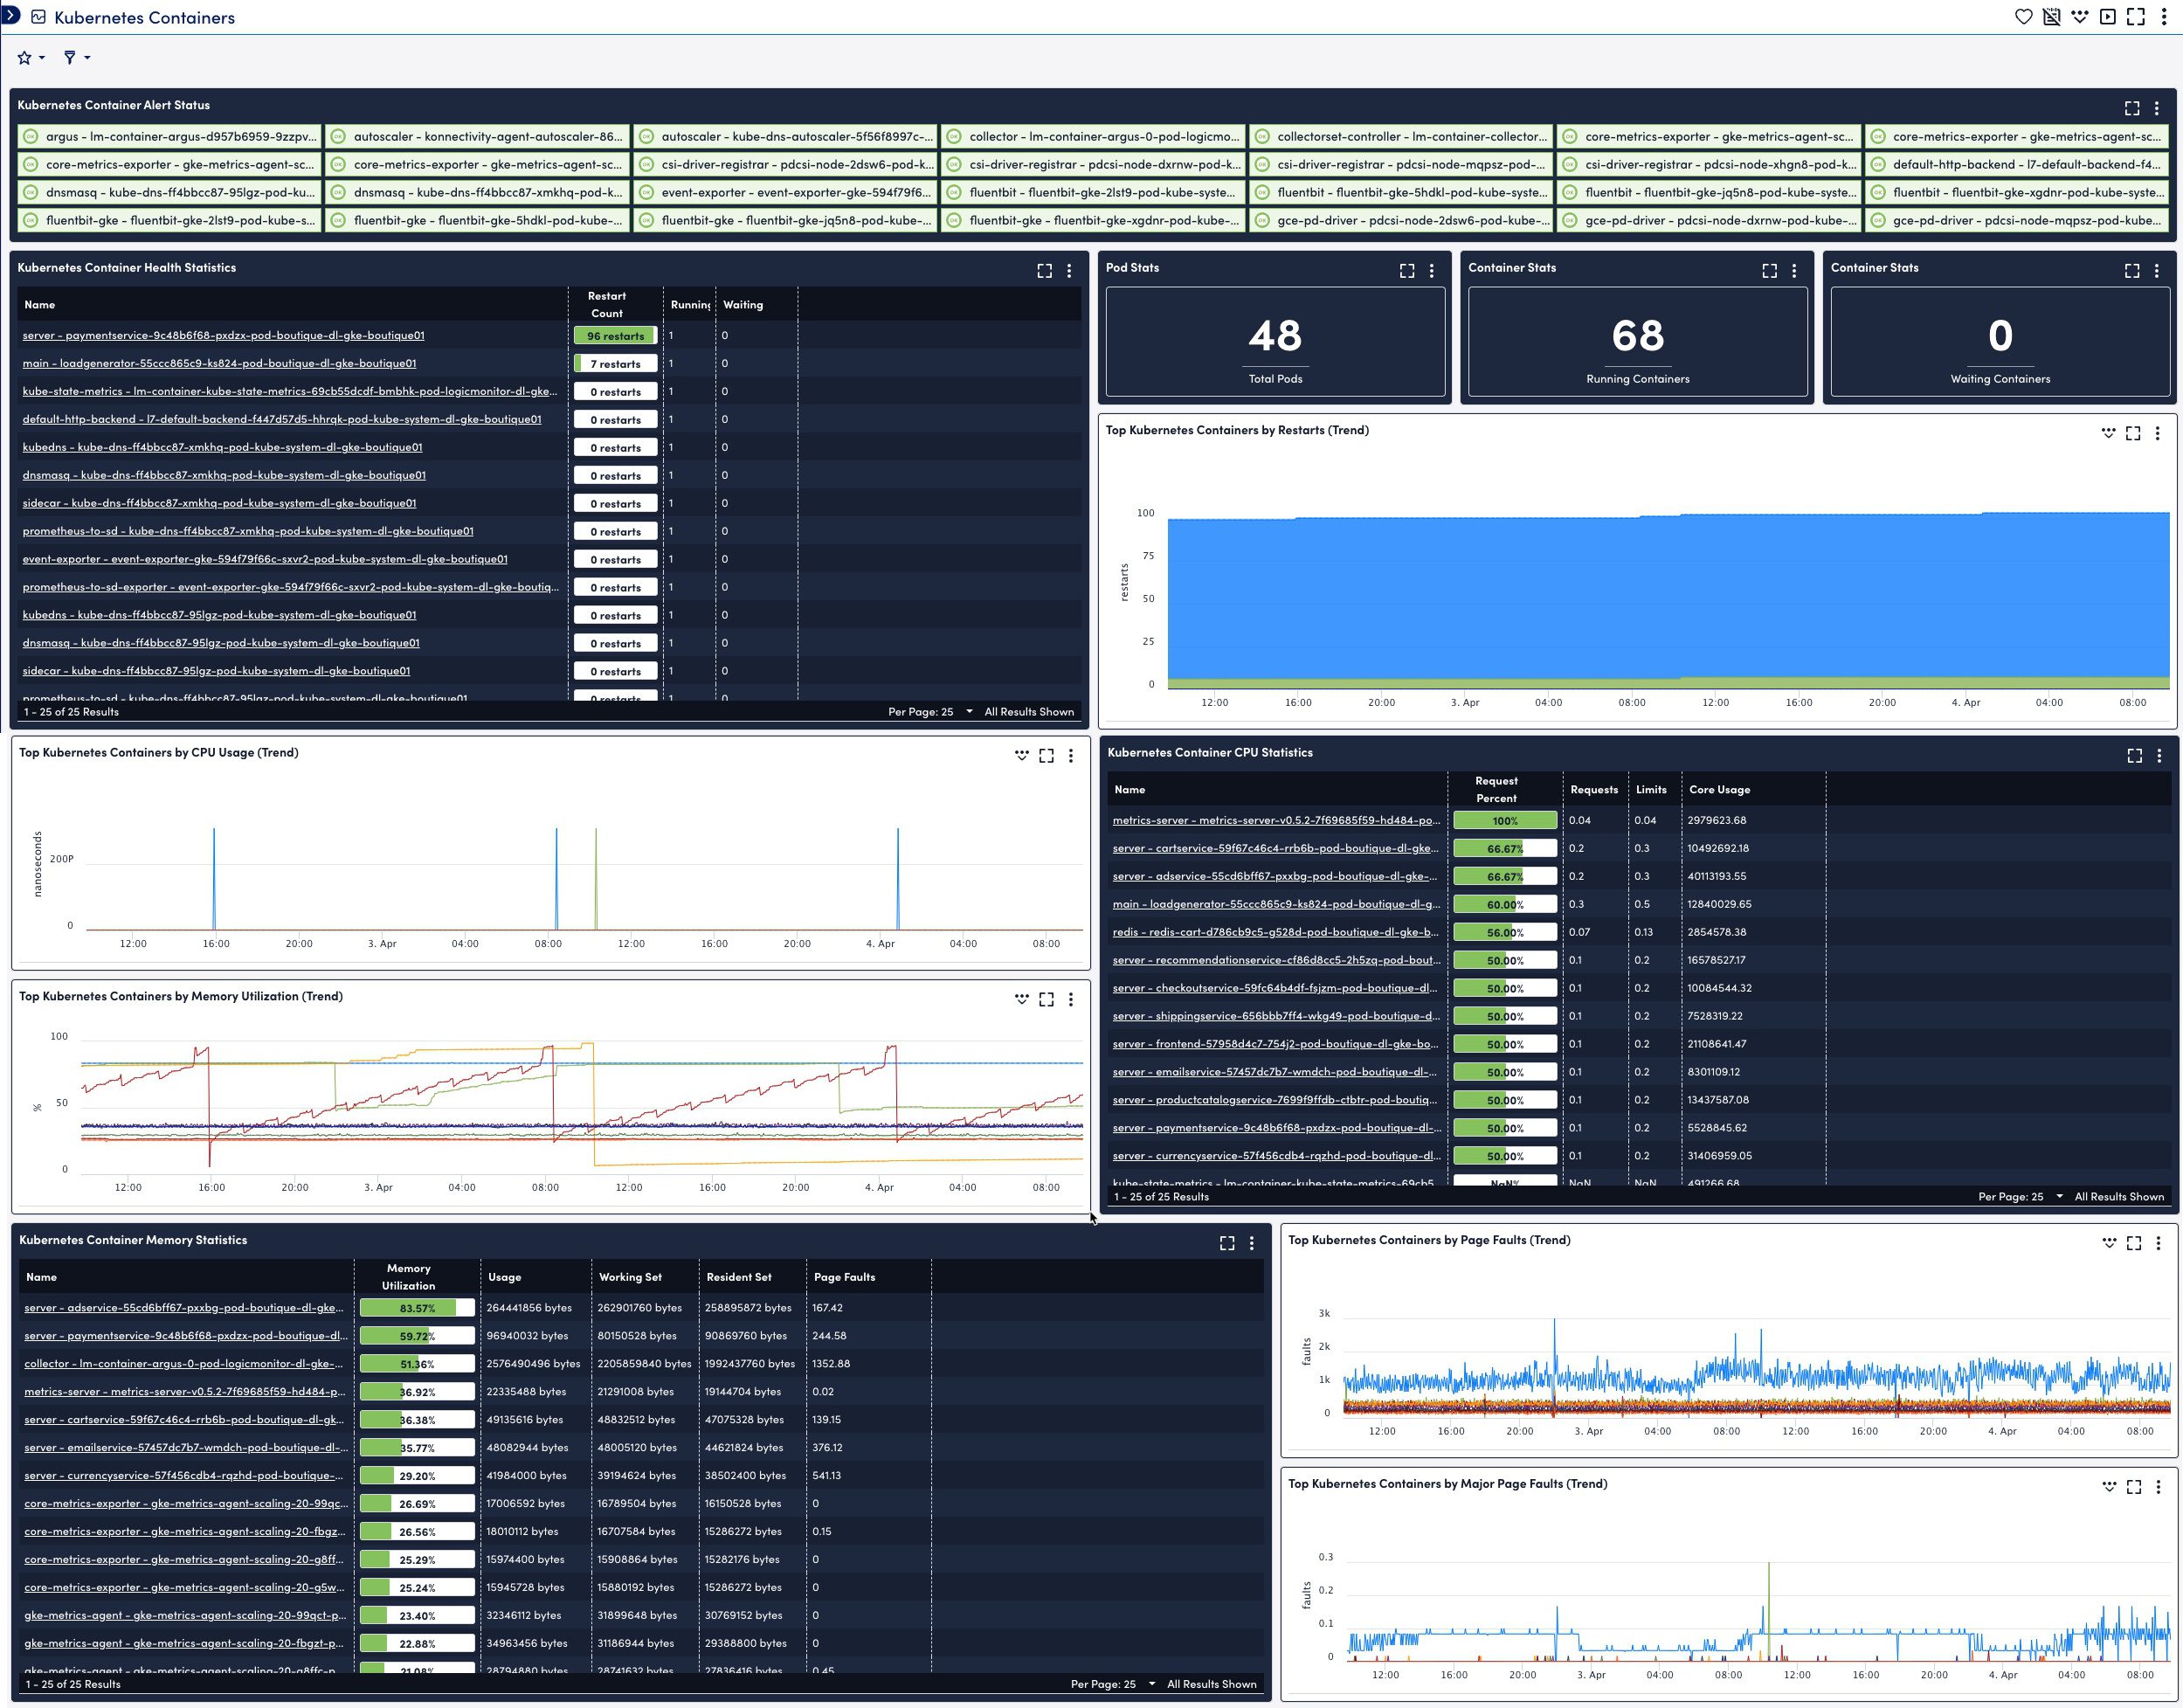Open the Container Stats widget overflow menu
The width and height of the screenshot is (2183, 1708).
coord(1793,270)
